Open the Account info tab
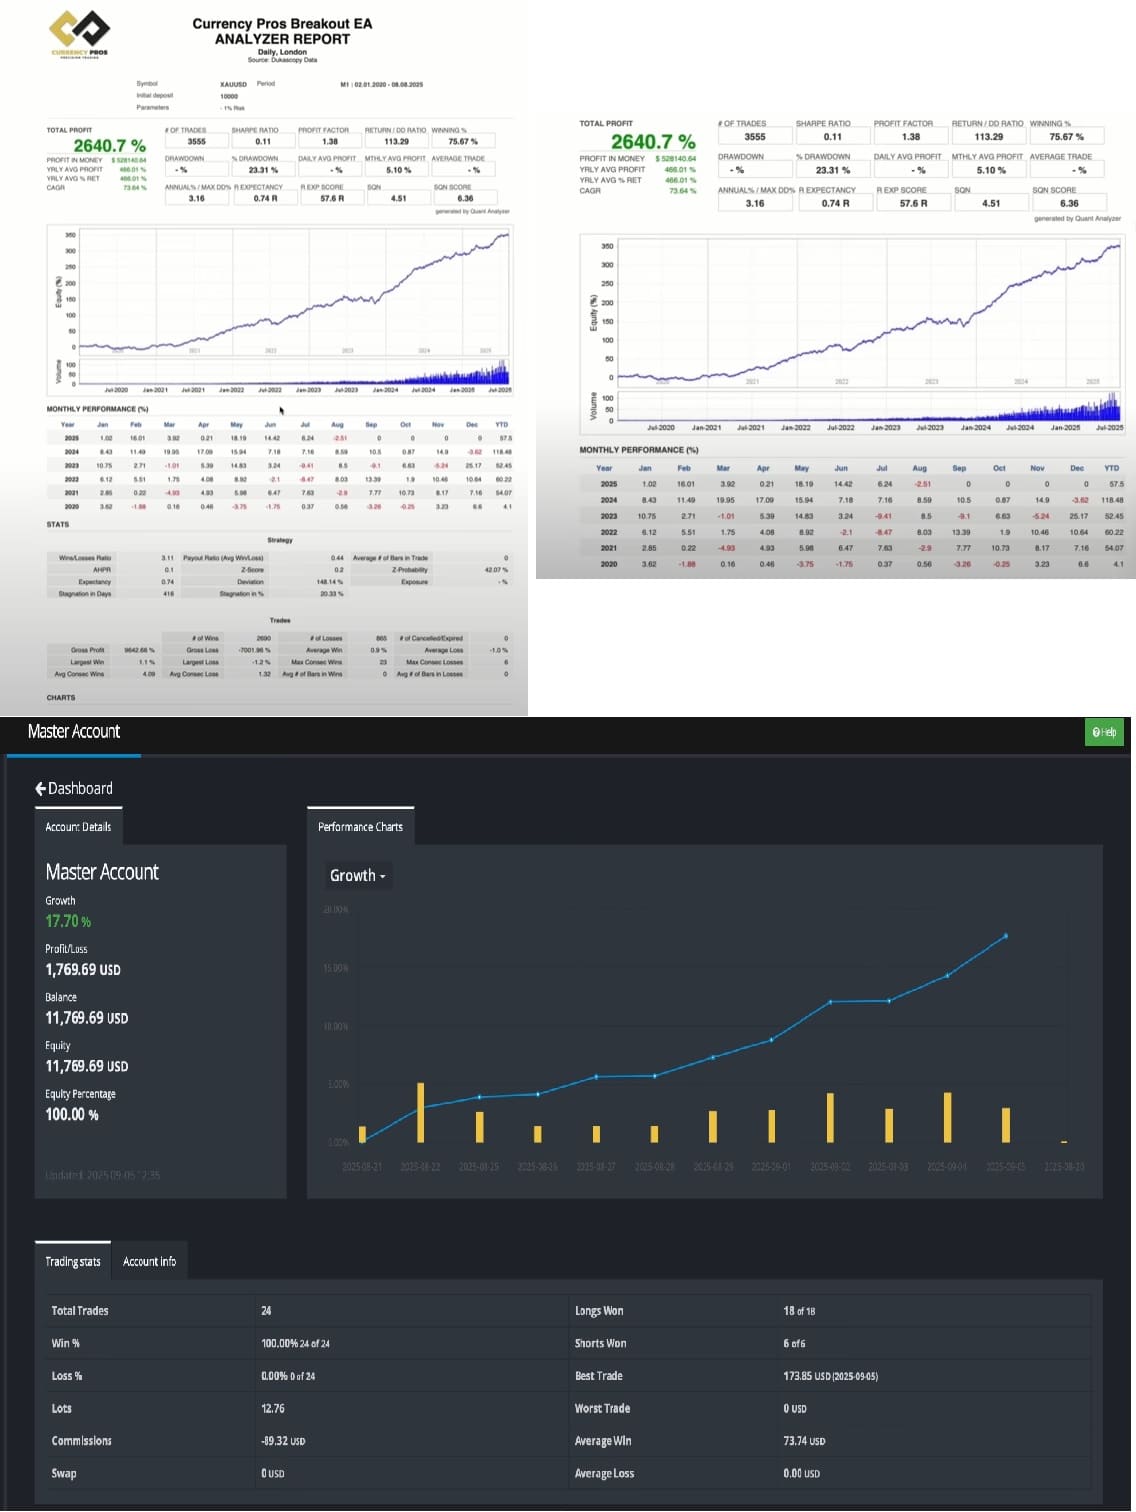Screen dimensions: 1136x1512 (x=149, y=1261)
